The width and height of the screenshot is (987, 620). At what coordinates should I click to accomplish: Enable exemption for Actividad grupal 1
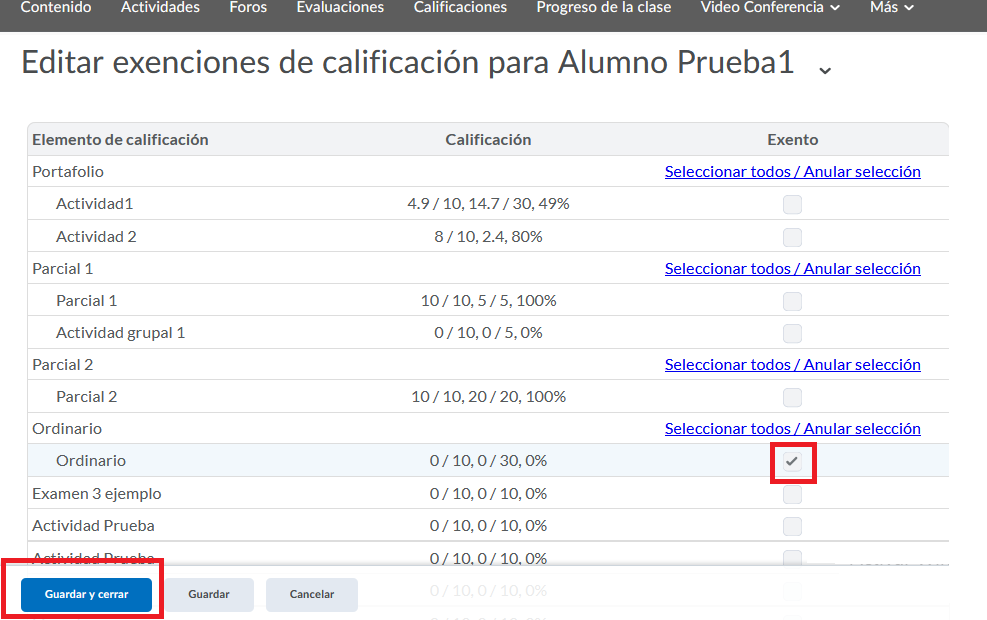[x=792, y=333]
